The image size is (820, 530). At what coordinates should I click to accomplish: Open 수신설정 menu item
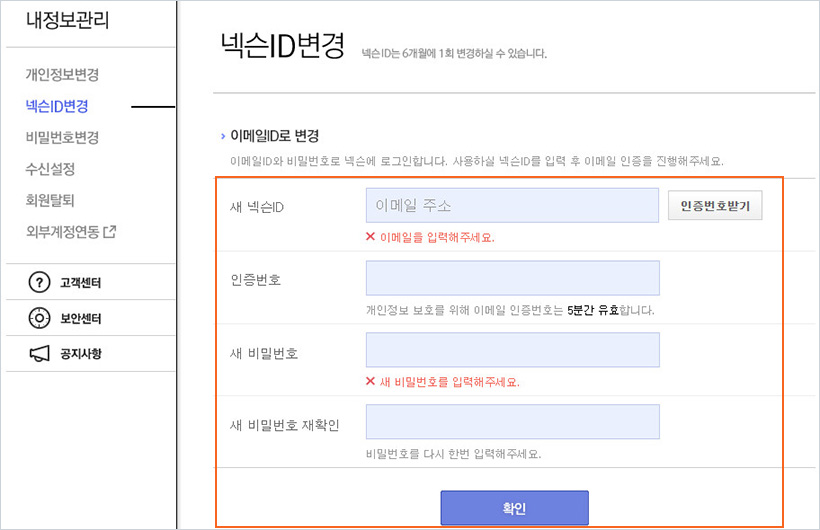(50, 169)
